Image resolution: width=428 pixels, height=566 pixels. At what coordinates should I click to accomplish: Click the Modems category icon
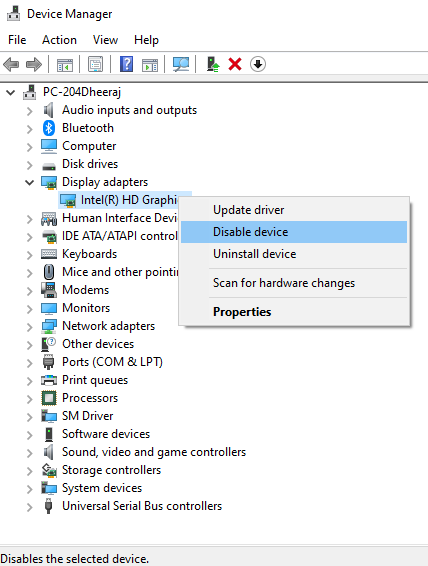[49, 290]
